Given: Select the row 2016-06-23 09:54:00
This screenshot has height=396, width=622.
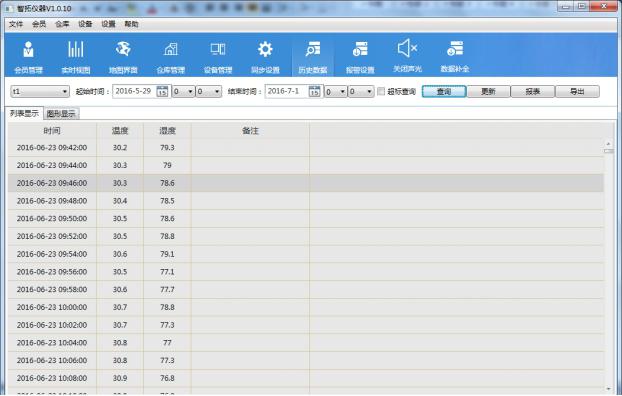Looking at the screenshot, I should (306, 254).
